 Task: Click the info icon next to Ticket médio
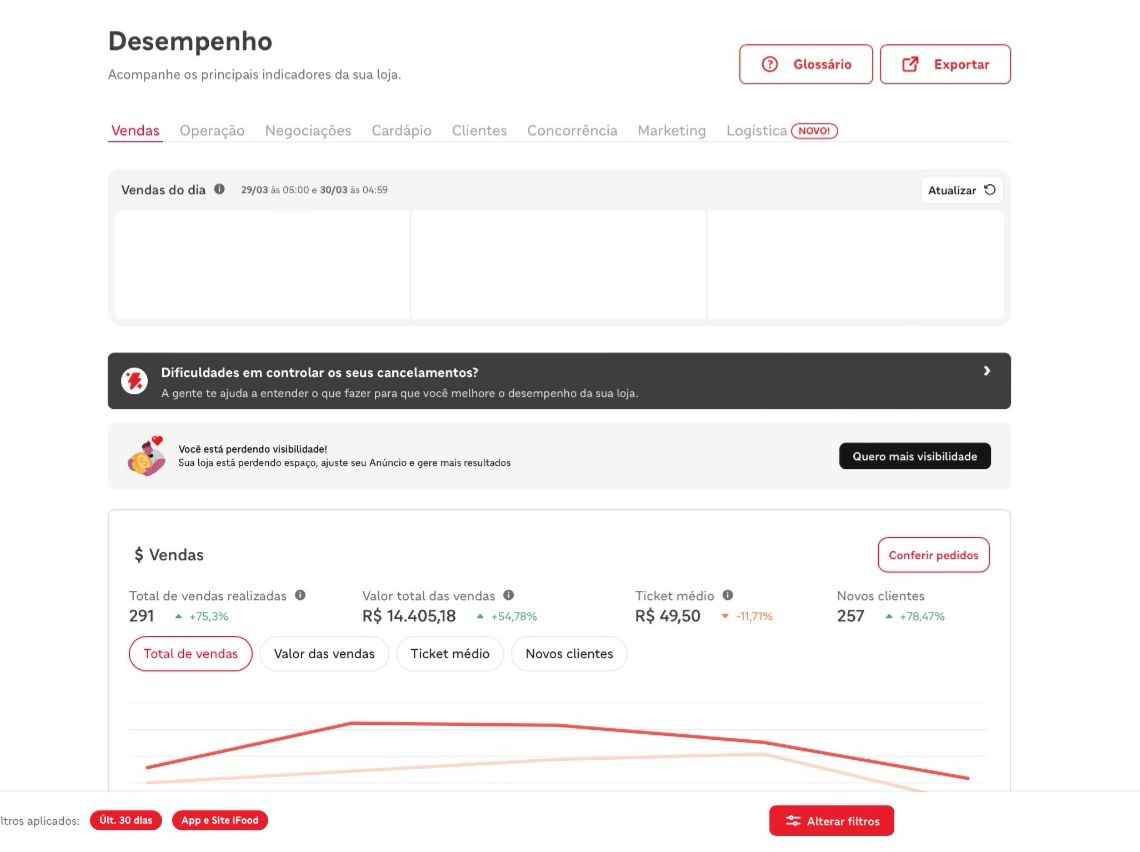coord(728,595)
